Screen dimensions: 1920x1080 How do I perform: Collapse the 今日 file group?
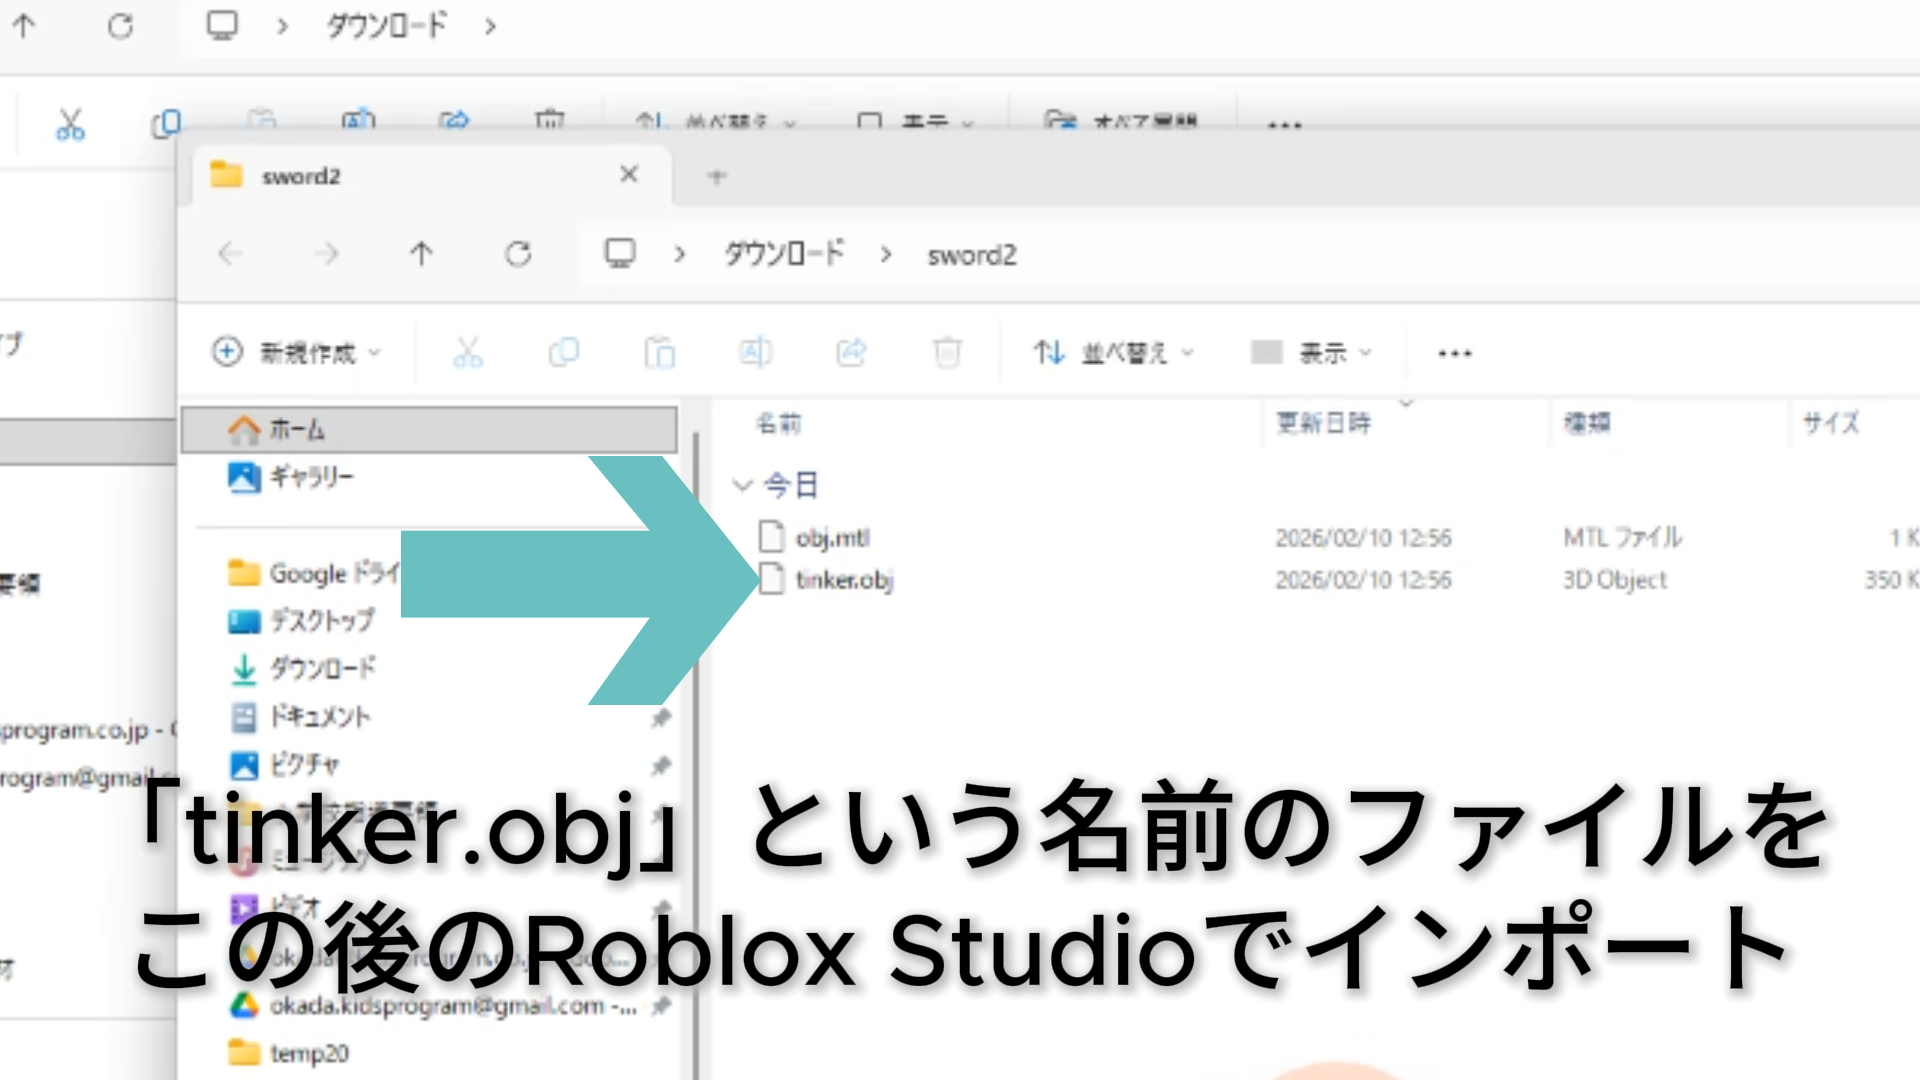[742, 485]
